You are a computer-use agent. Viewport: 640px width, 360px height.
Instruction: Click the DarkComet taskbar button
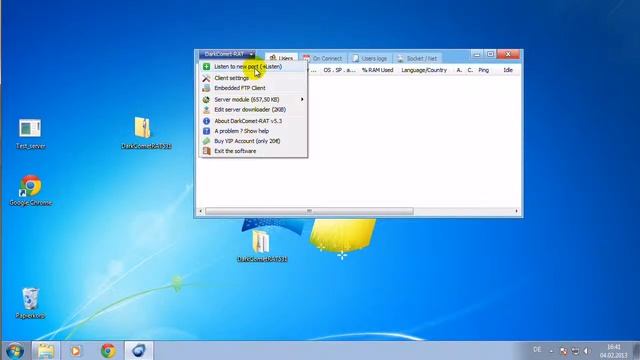click(139, 351)
